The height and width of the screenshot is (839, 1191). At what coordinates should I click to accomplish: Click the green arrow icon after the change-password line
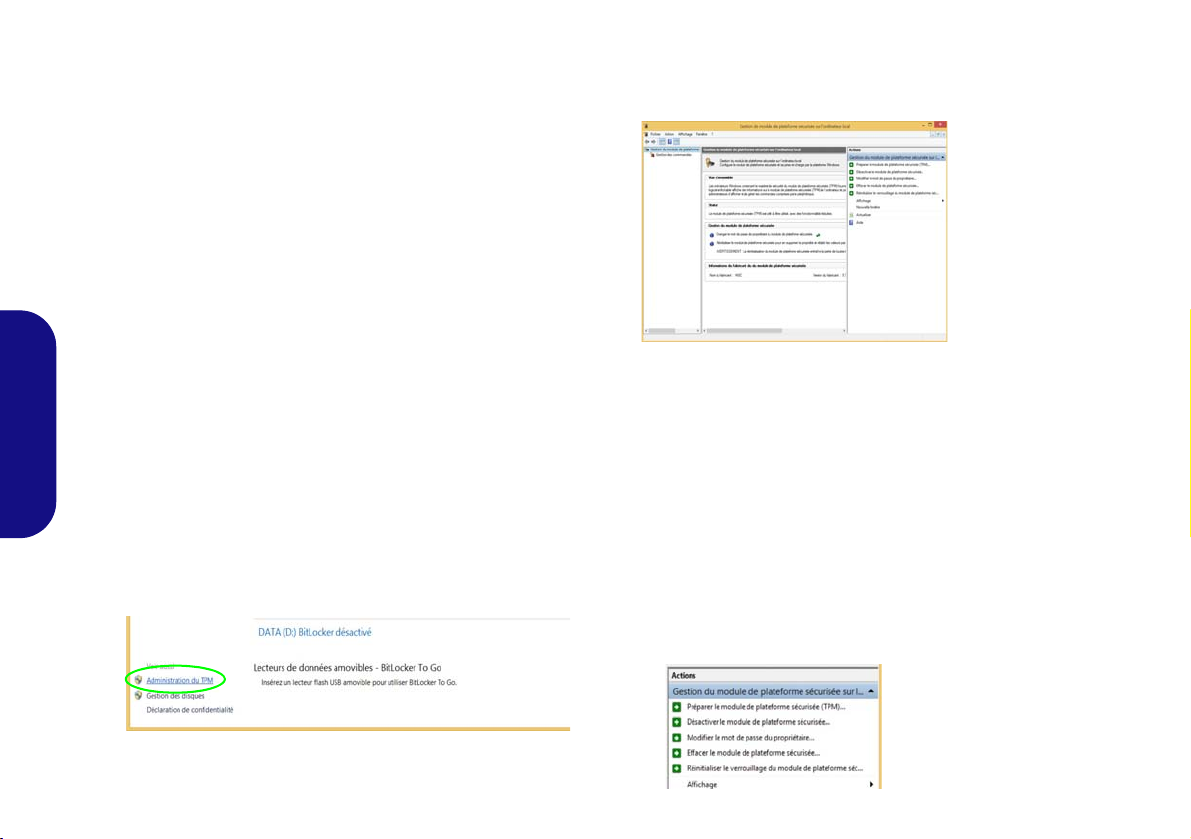pyautogui.click(x=818, y=235)
